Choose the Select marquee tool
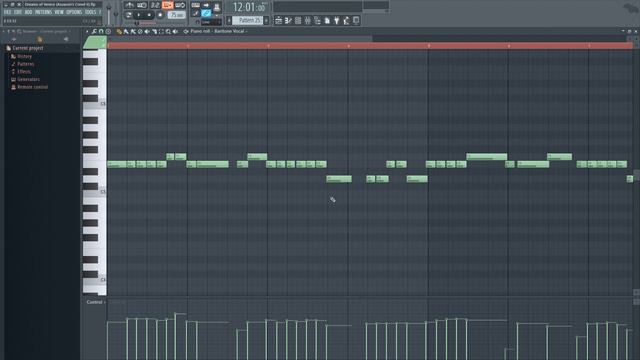 point(161,31)
